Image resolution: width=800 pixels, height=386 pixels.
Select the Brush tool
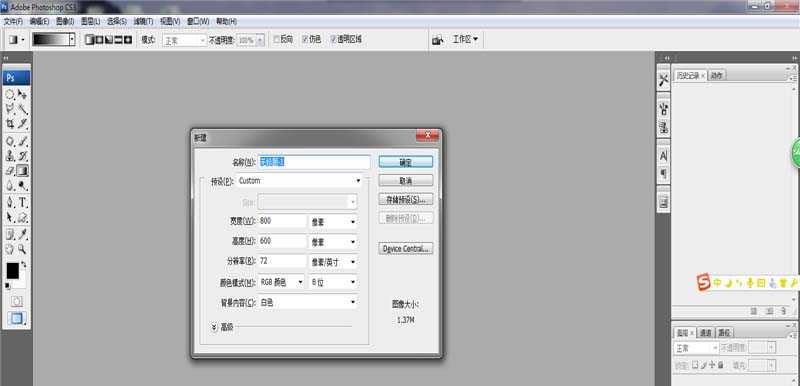pyautogui.click(x=22, y=141)
